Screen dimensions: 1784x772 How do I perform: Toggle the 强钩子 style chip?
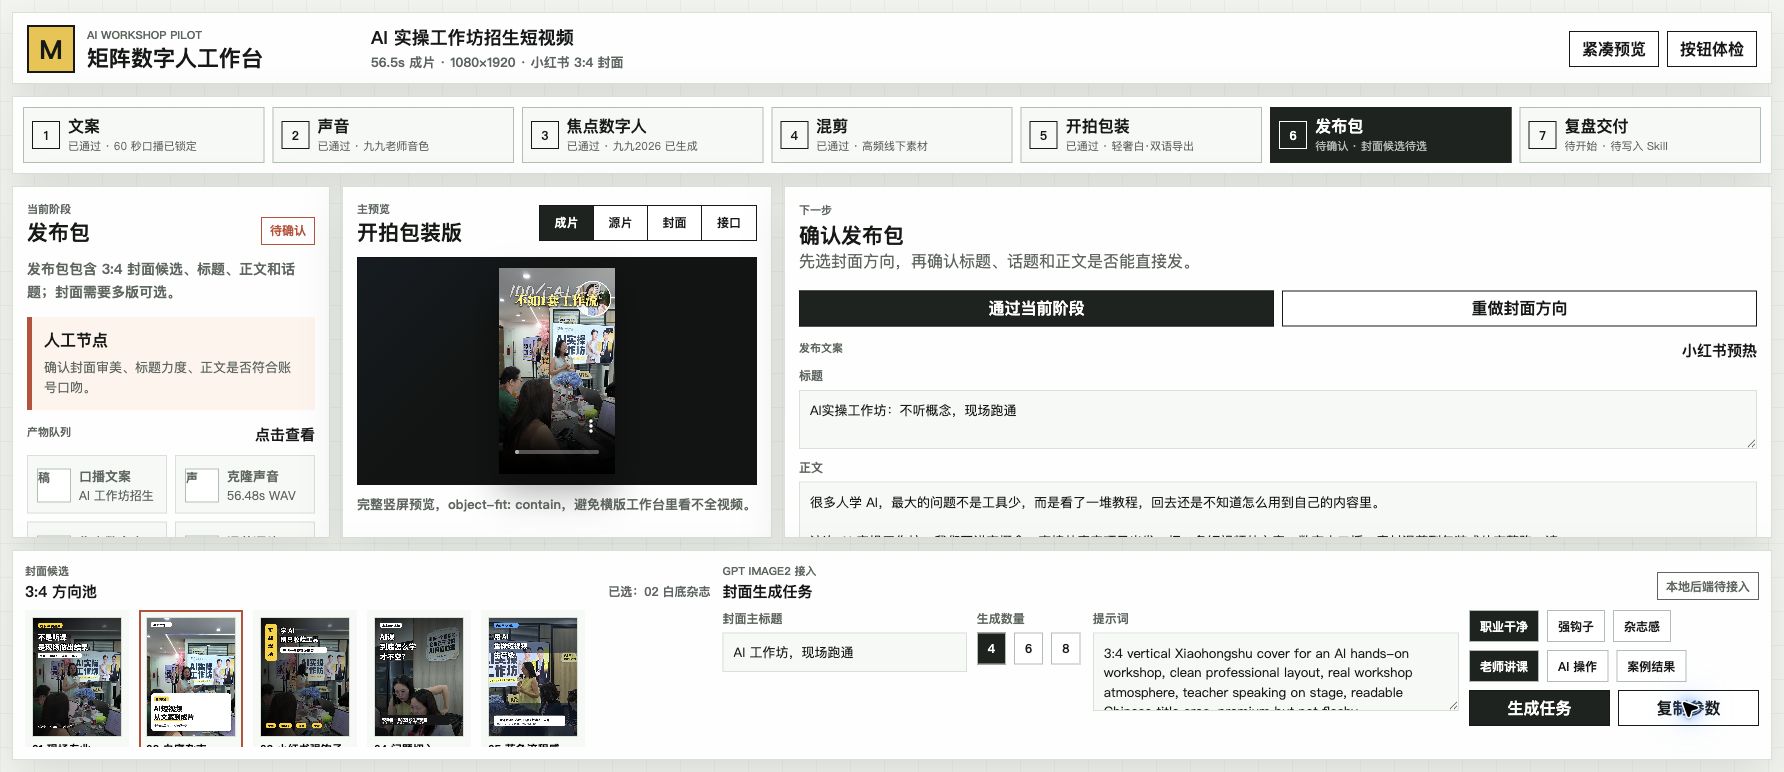coord(1576,627)
